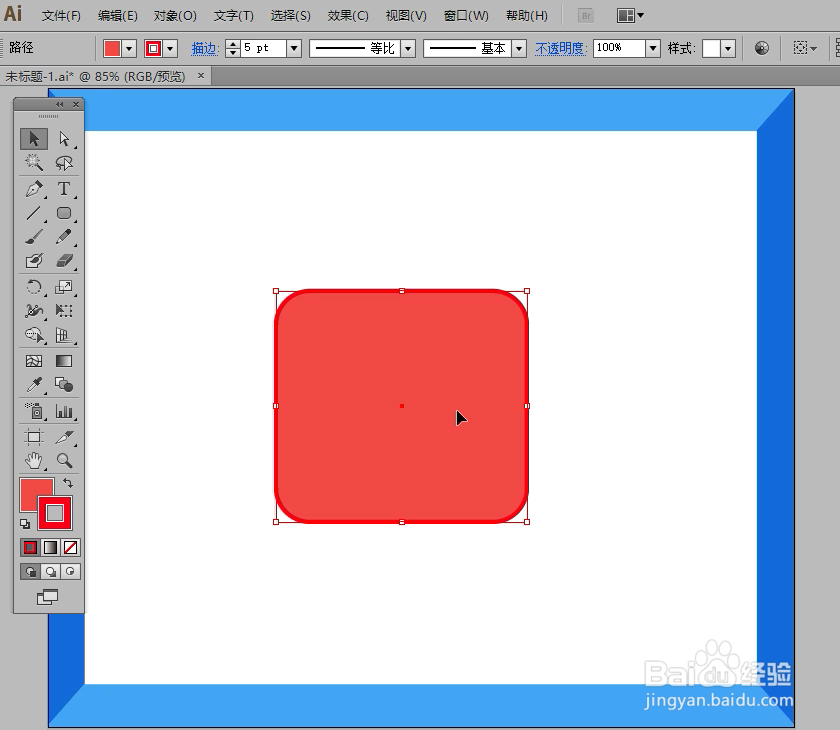Screen dimensions: 840x730
Task: Enable Draw Normal mode
Action: [31, 571]
